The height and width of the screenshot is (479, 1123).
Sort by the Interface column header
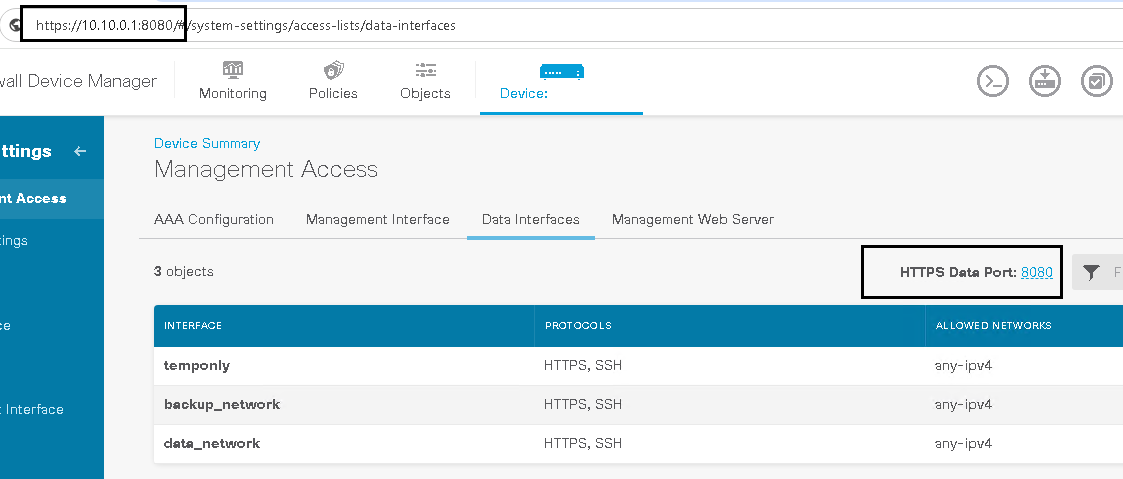click(x=193, y=326)
